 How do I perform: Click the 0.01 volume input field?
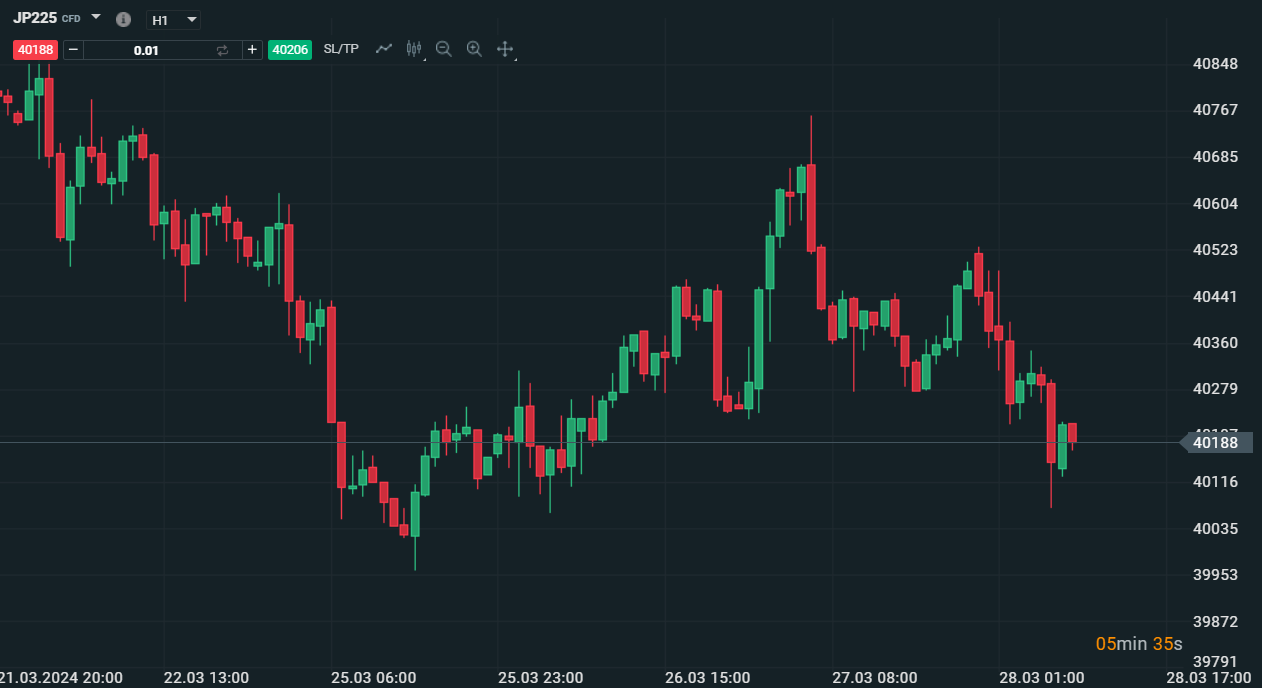point(146,49)
